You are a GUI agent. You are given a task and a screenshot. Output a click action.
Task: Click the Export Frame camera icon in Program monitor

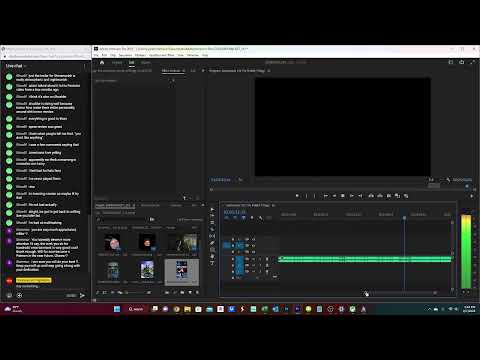pyautogui.click(x=389, y=196)
